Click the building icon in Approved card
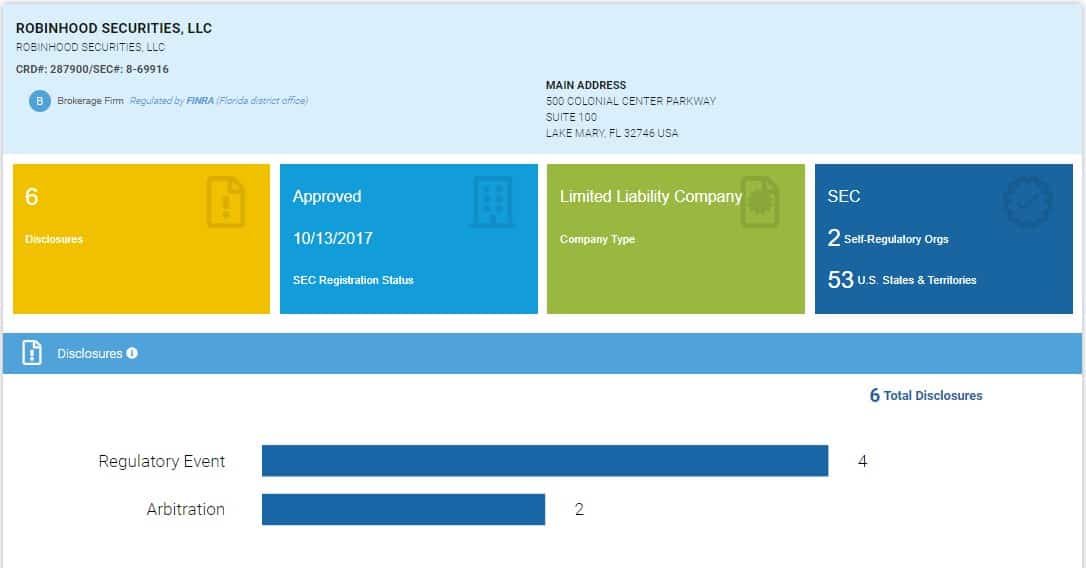Image resolution: width=1086 pixels, height=568 pixels. [492, 202]
